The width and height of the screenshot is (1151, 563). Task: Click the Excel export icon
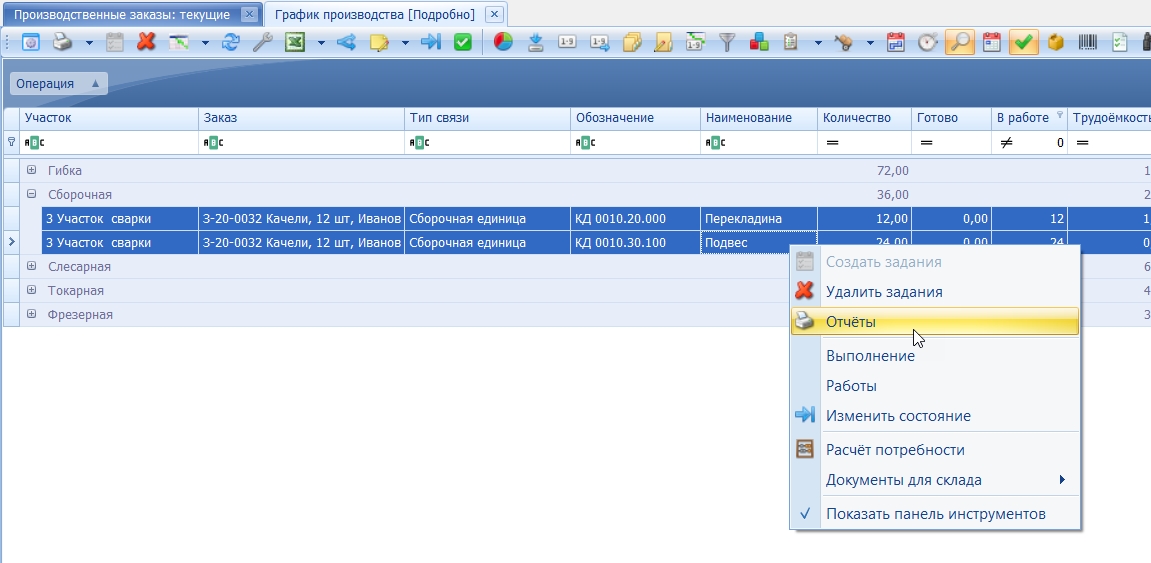pos(295,42)
